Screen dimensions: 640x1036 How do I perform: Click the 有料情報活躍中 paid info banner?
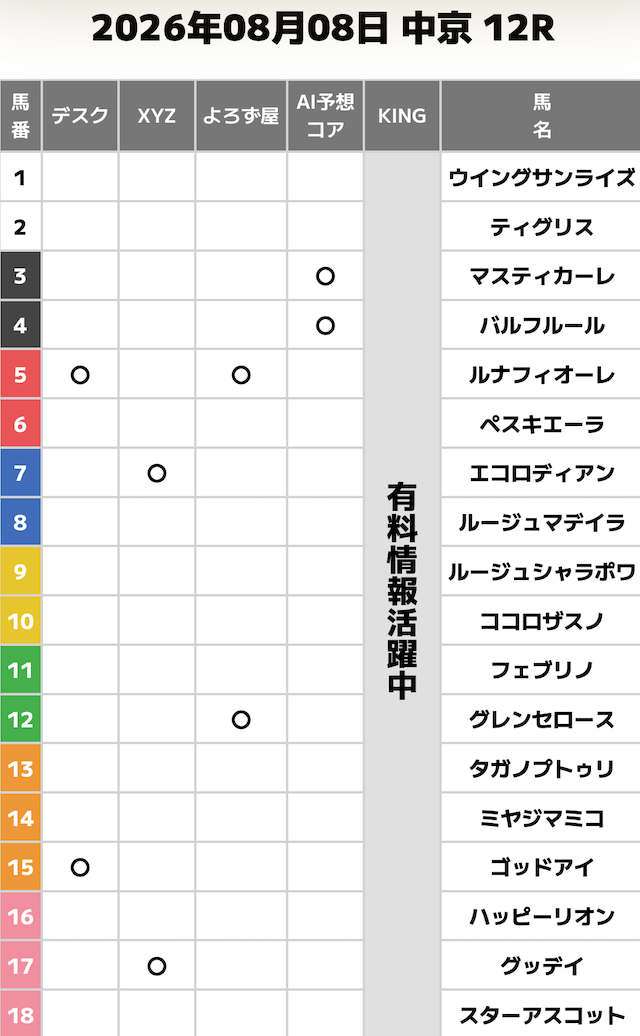pos(402,591)
